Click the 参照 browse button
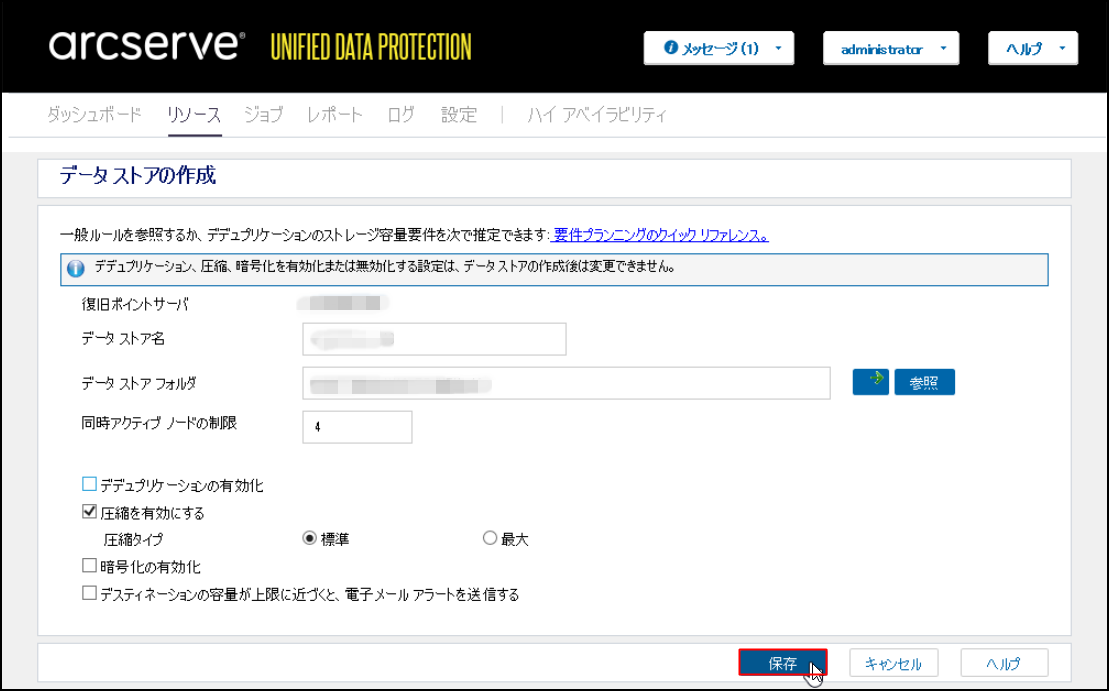 coord(924,382)
